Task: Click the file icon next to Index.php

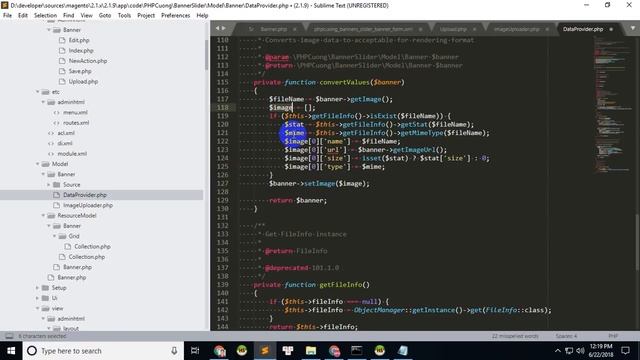Action: coord(62,50)
